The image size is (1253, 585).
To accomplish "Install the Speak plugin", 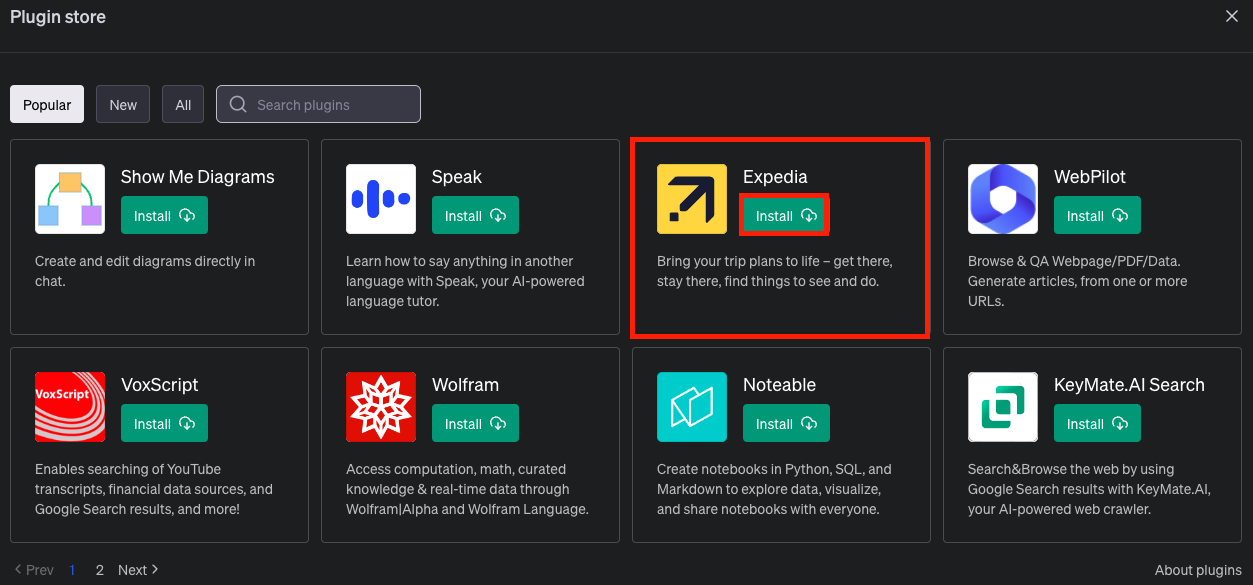I will [x=475, y=216].
